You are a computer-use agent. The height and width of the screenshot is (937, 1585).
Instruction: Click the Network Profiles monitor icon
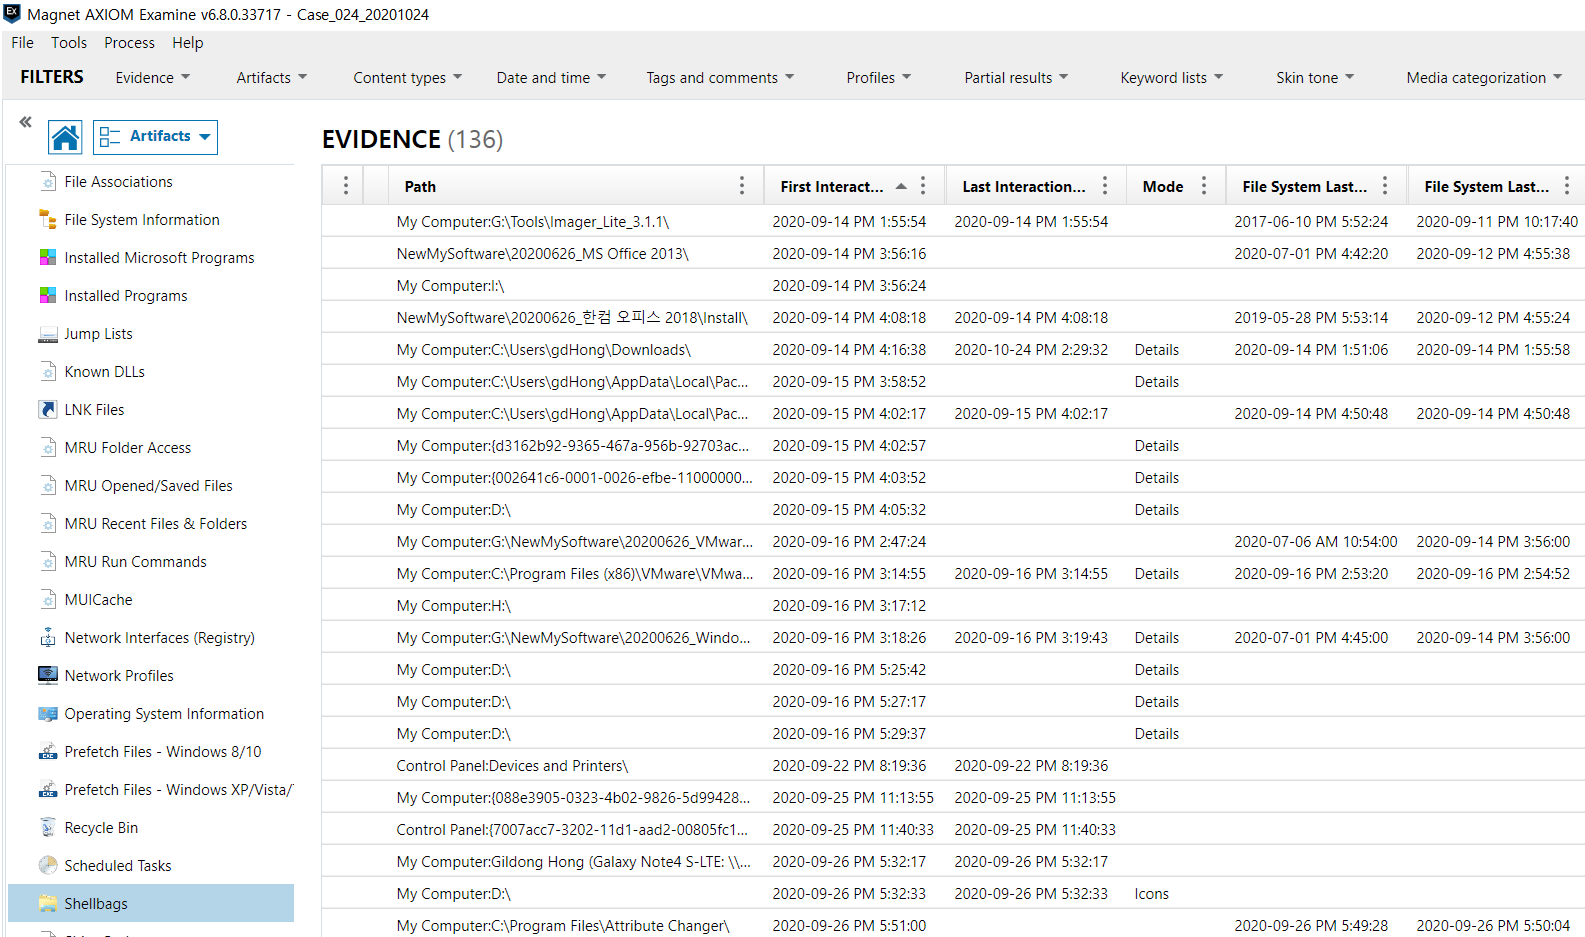point(48,675)
